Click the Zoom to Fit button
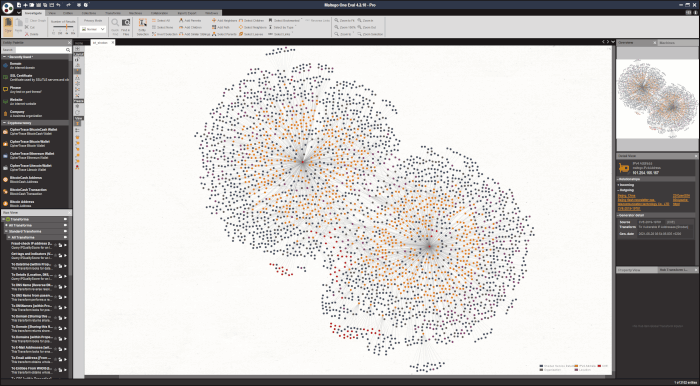This screenshot has height=386, width=700. tap(344, 21)
